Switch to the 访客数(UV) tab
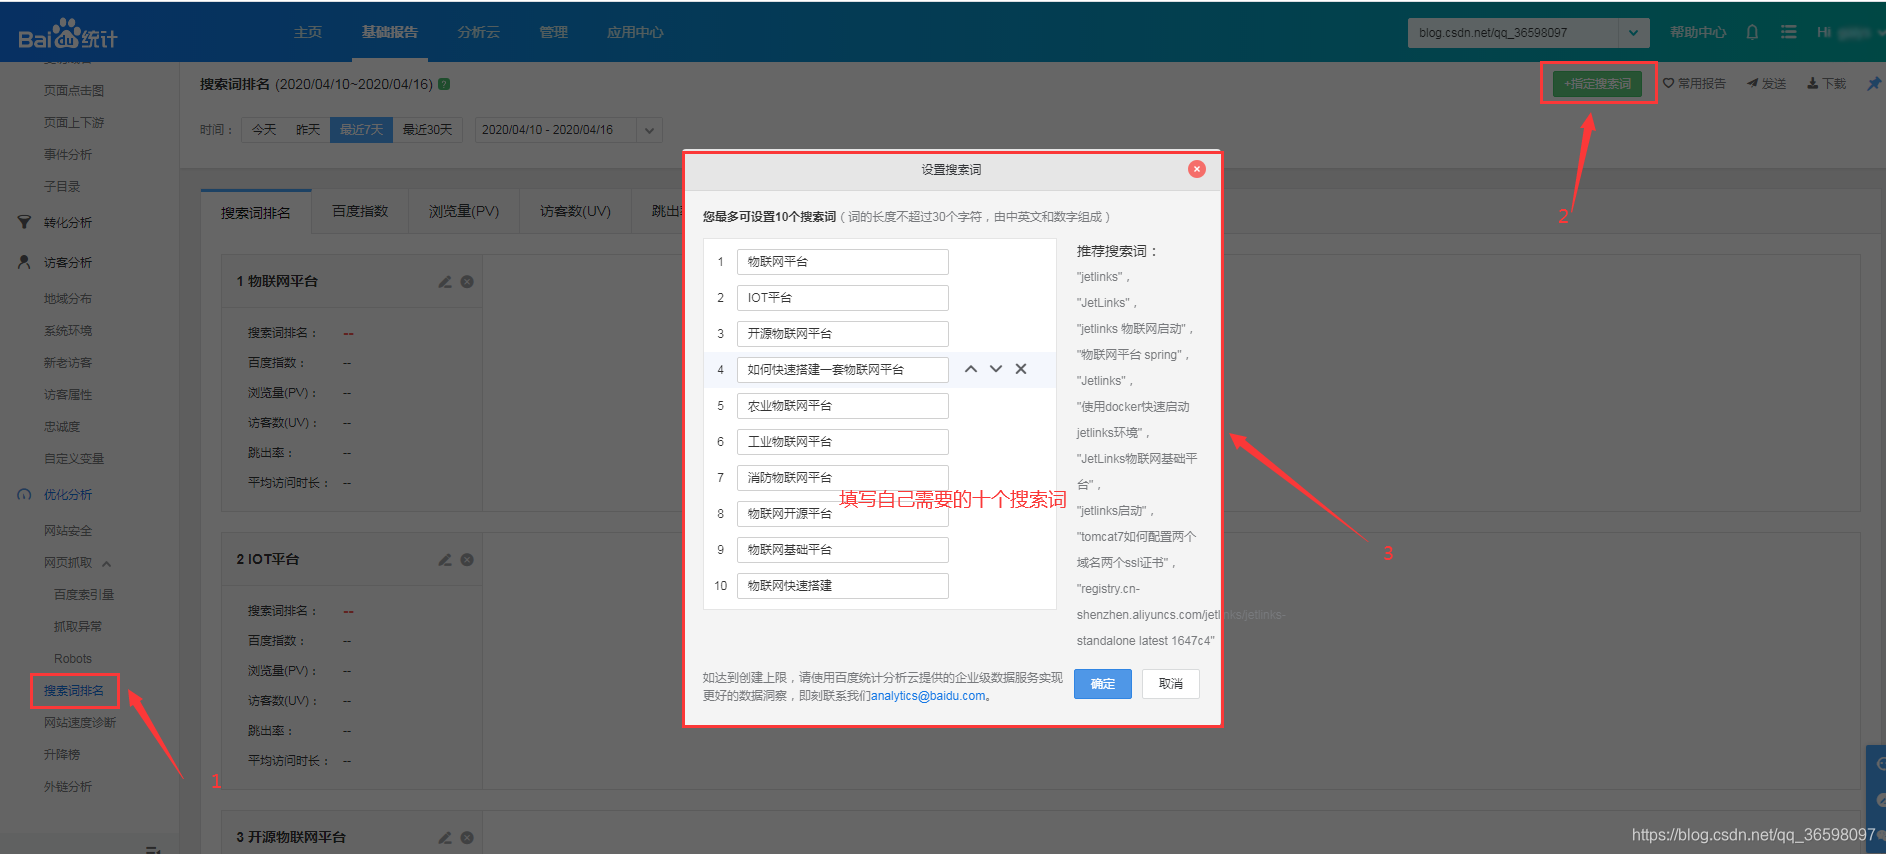The image size is (1886, 854). coord(575,212)
